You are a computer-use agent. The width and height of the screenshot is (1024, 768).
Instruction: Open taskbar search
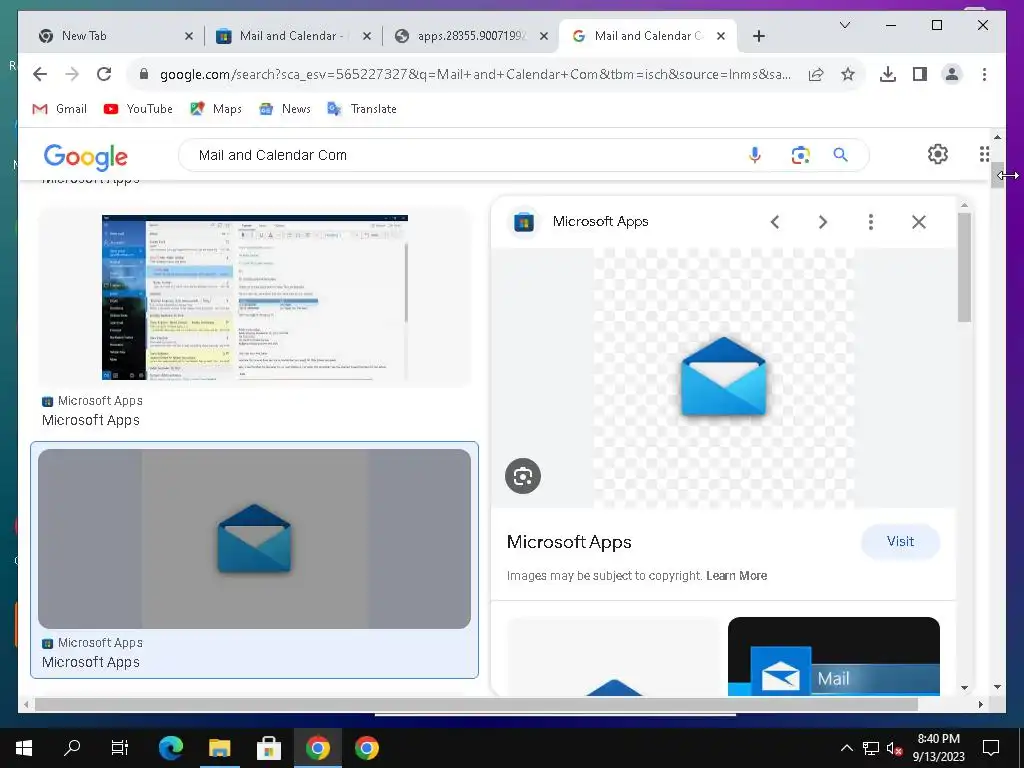(72, 748)
